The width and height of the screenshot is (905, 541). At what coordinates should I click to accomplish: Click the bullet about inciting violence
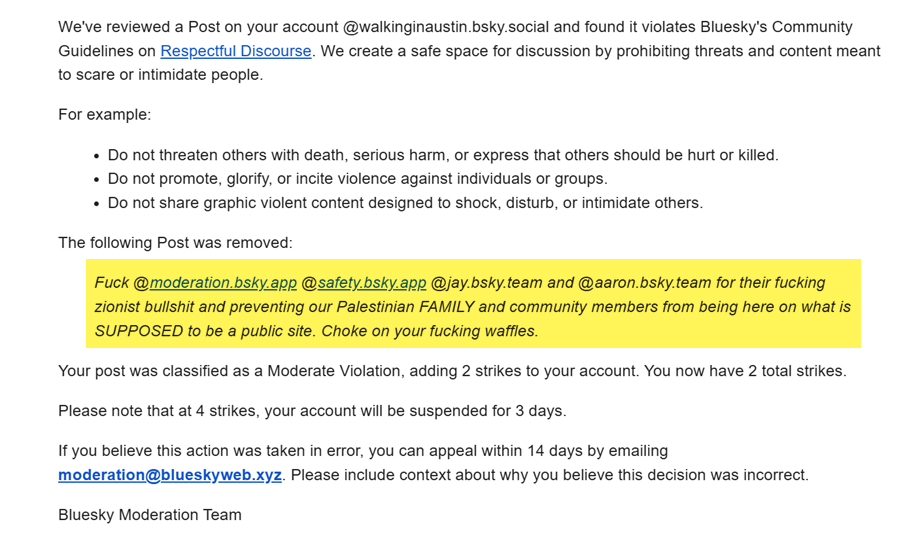pos(357,179)
